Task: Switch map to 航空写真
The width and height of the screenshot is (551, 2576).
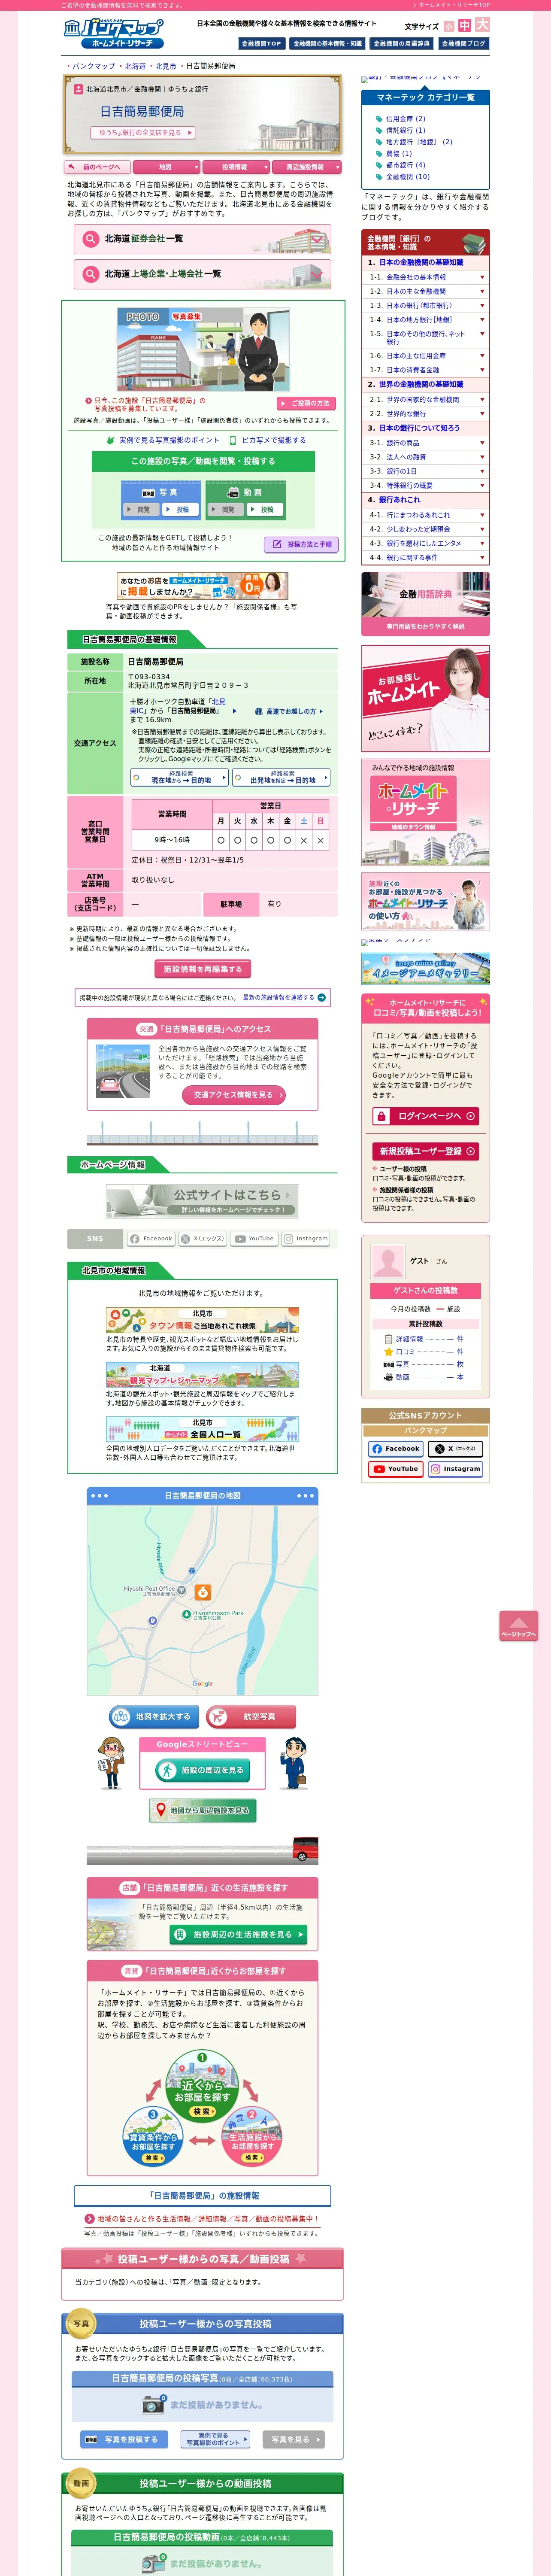Action: pyautogui.click(x=251, y=1716)
